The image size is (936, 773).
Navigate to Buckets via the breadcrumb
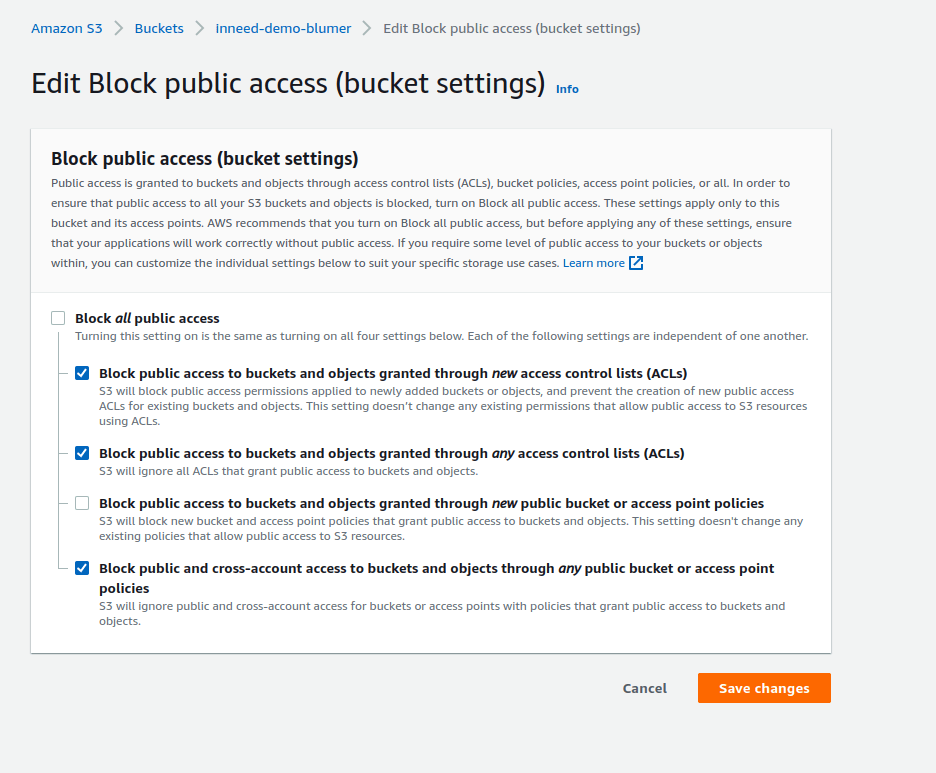pyautogui.click(x=159, y=28)
